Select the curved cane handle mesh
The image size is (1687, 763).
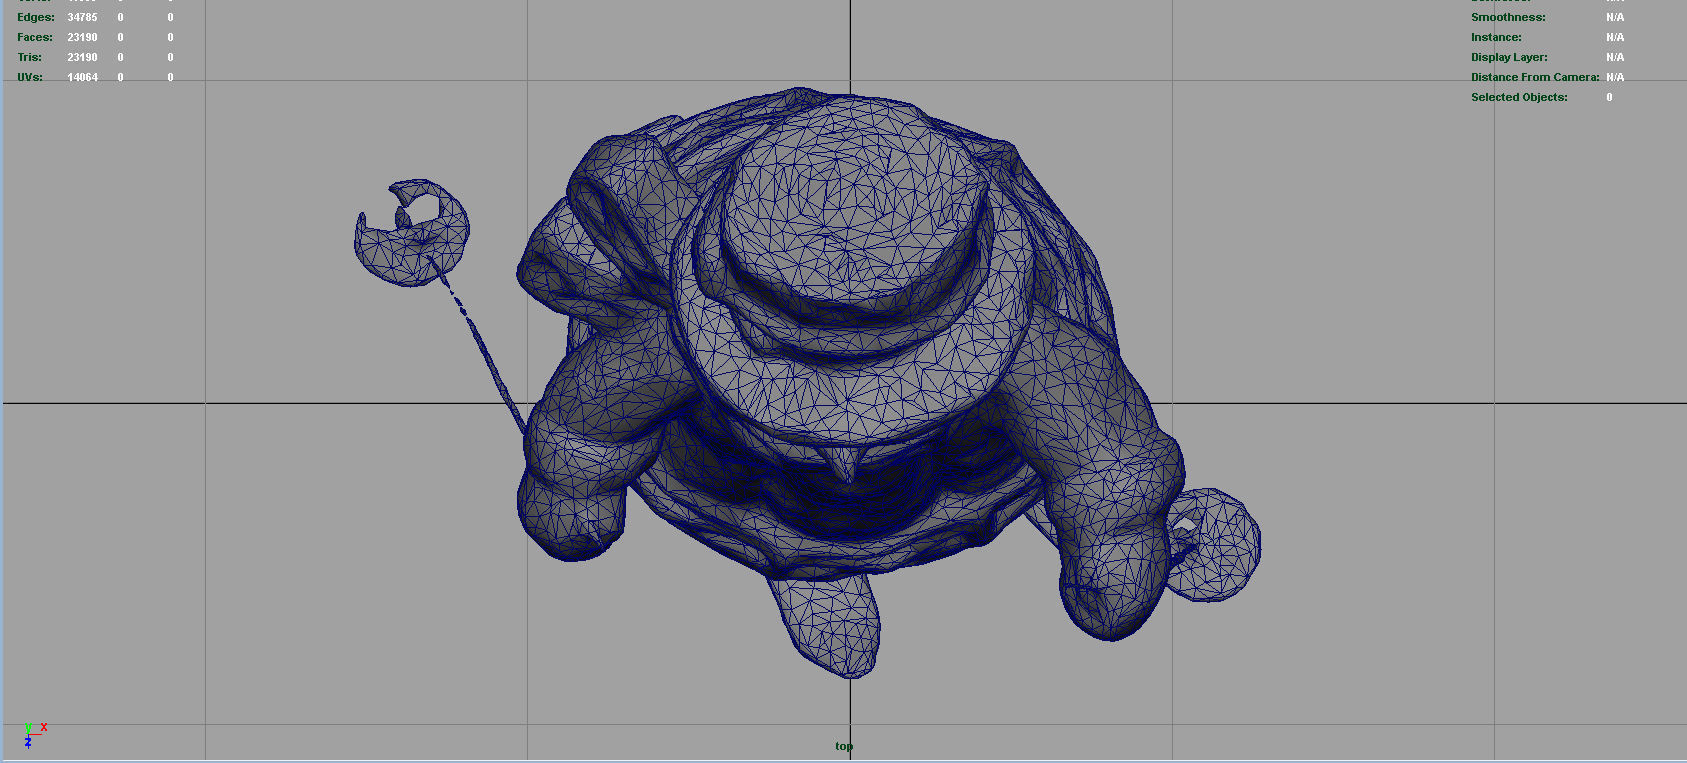coord(412,233)
